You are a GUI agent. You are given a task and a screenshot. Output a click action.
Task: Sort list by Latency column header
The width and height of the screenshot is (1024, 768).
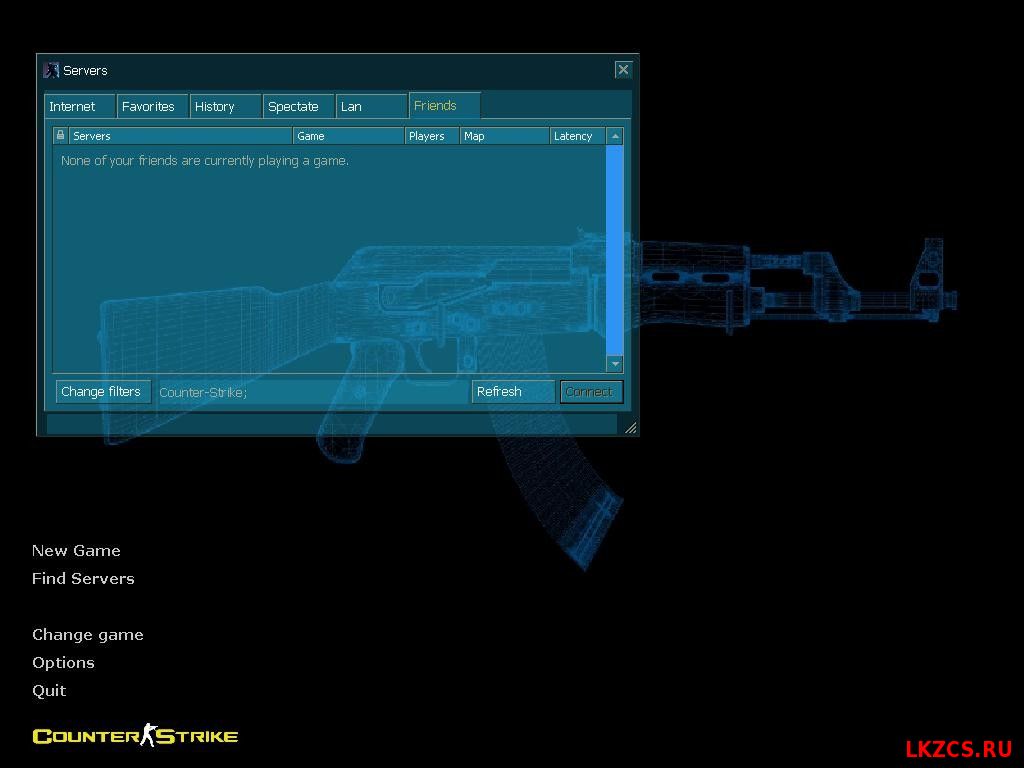(x=578, y=136)
